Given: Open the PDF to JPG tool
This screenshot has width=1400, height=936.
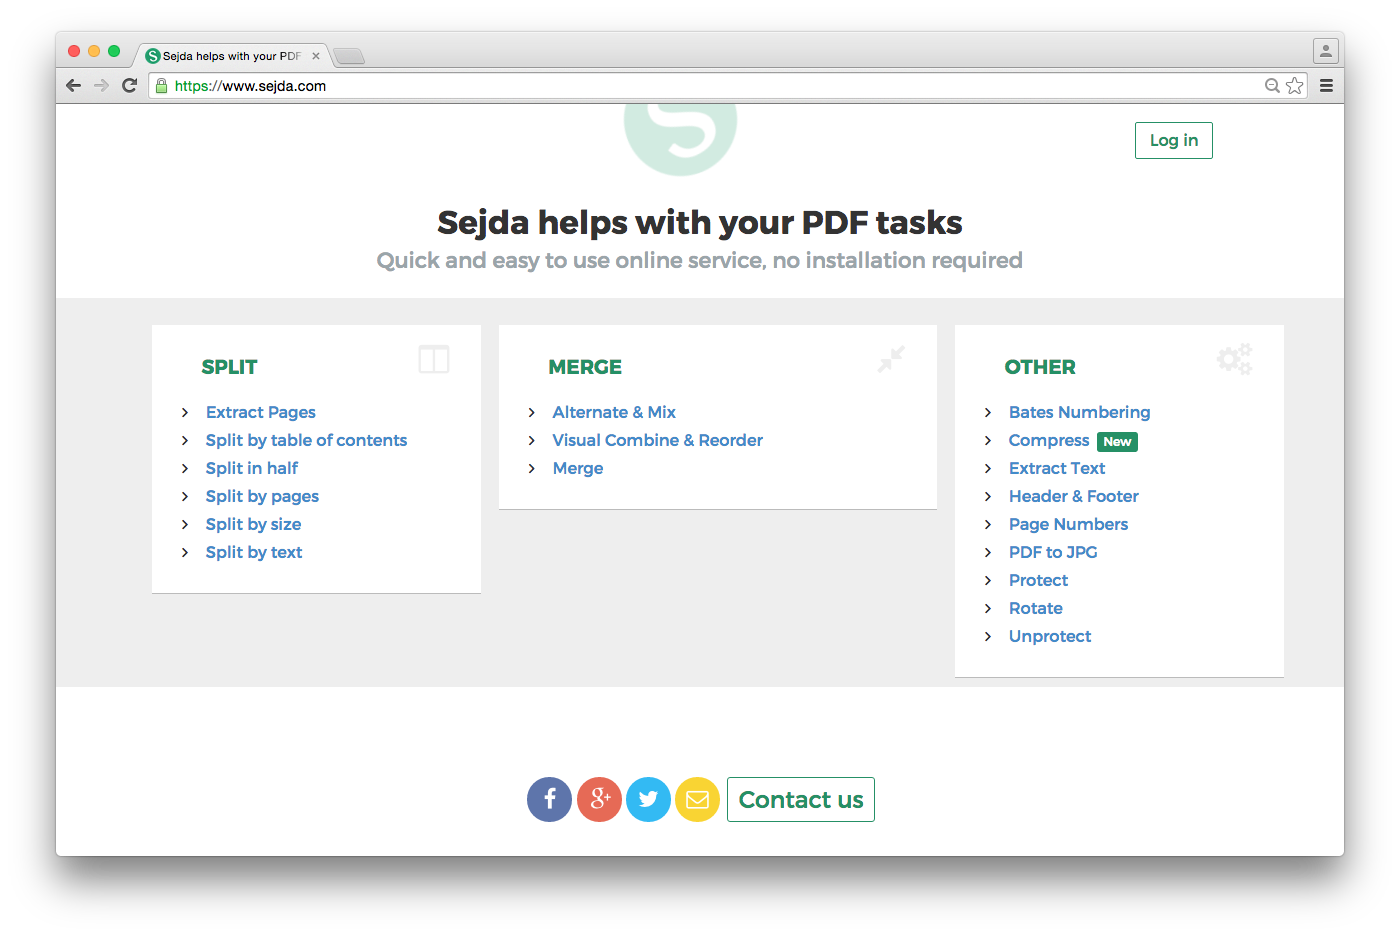Looking at the screenshot, I should click(x=1053, y=552).
